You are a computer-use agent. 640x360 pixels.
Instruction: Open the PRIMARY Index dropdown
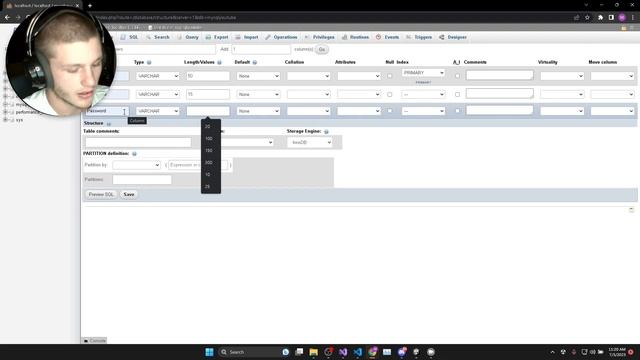(x=423, y=73)
